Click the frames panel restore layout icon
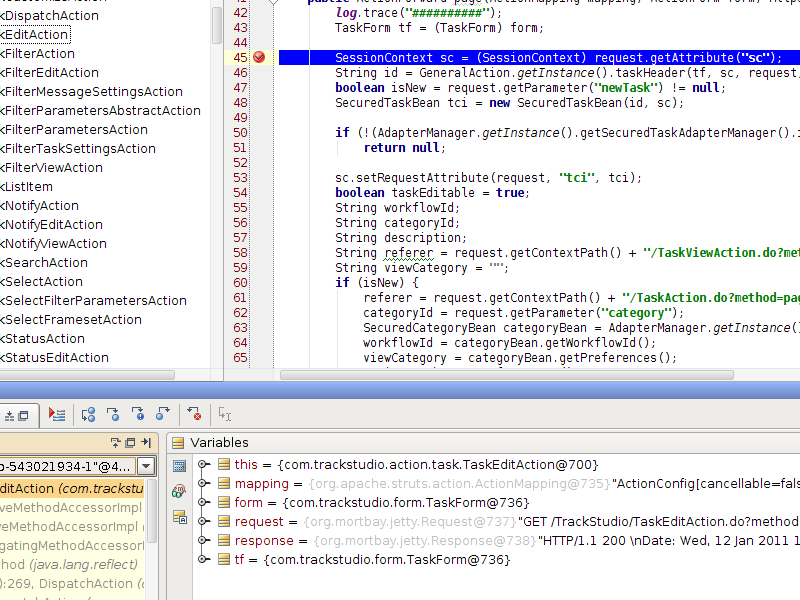 pyautogui.click(x=131, y=442)
